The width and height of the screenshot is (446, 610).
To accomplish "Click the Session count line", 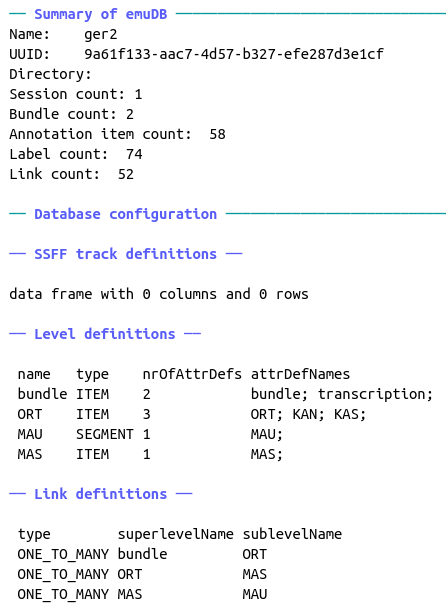I will [76, 94].
